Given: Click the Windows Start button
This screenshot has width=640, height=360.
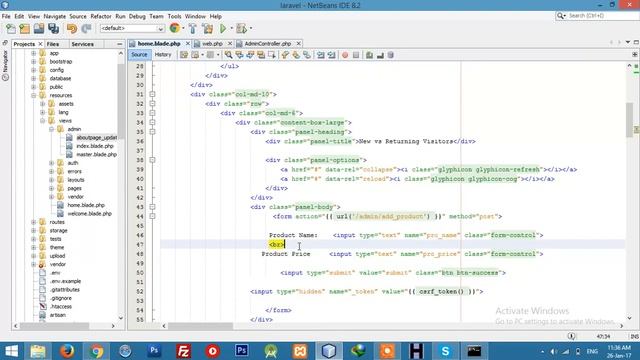Looking at the screenshot, I should click(x=11, y=351).
